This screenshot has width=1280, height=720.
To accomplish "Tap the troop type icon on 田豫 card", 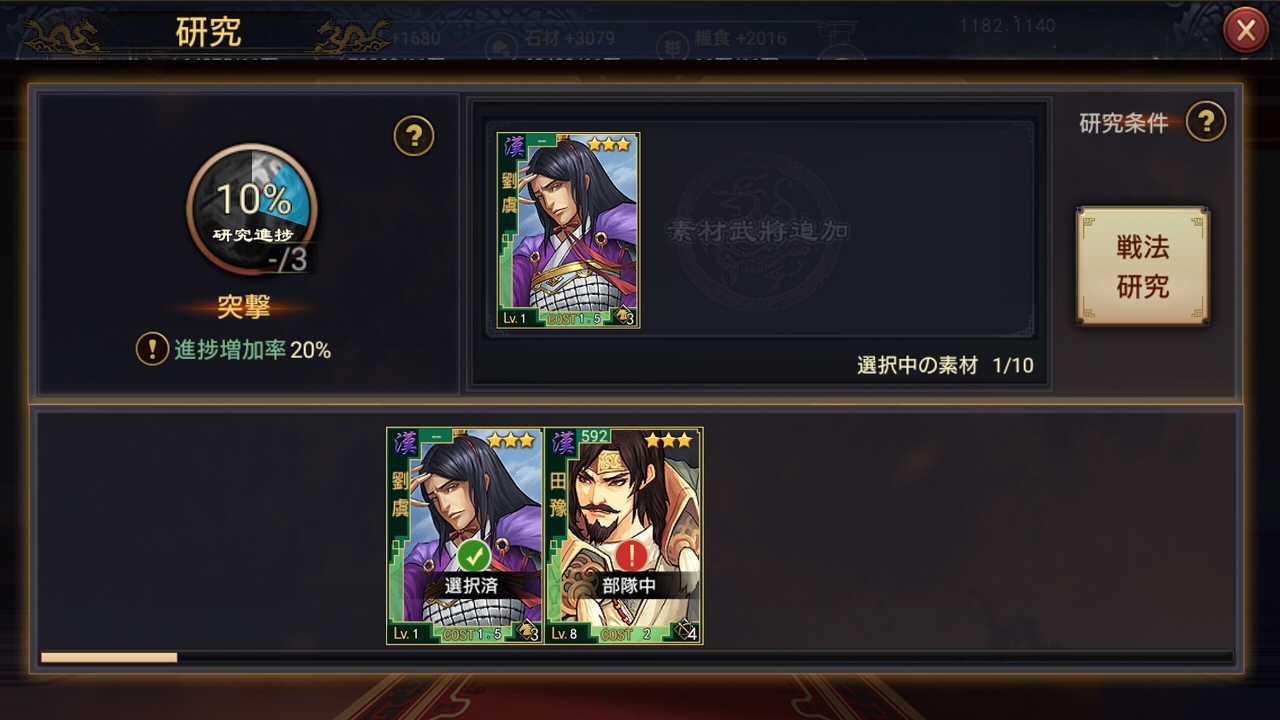I will point(685,631).
